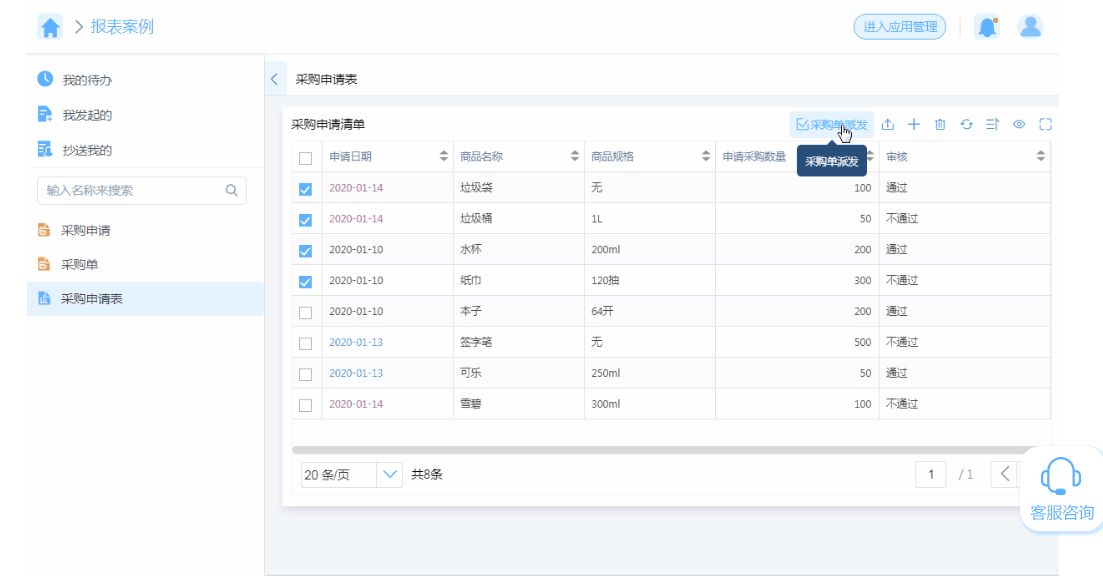Click the 采购单派发 button
Image resolution: width=1103 pixels, height=576 pixels.
coord(831,125)
